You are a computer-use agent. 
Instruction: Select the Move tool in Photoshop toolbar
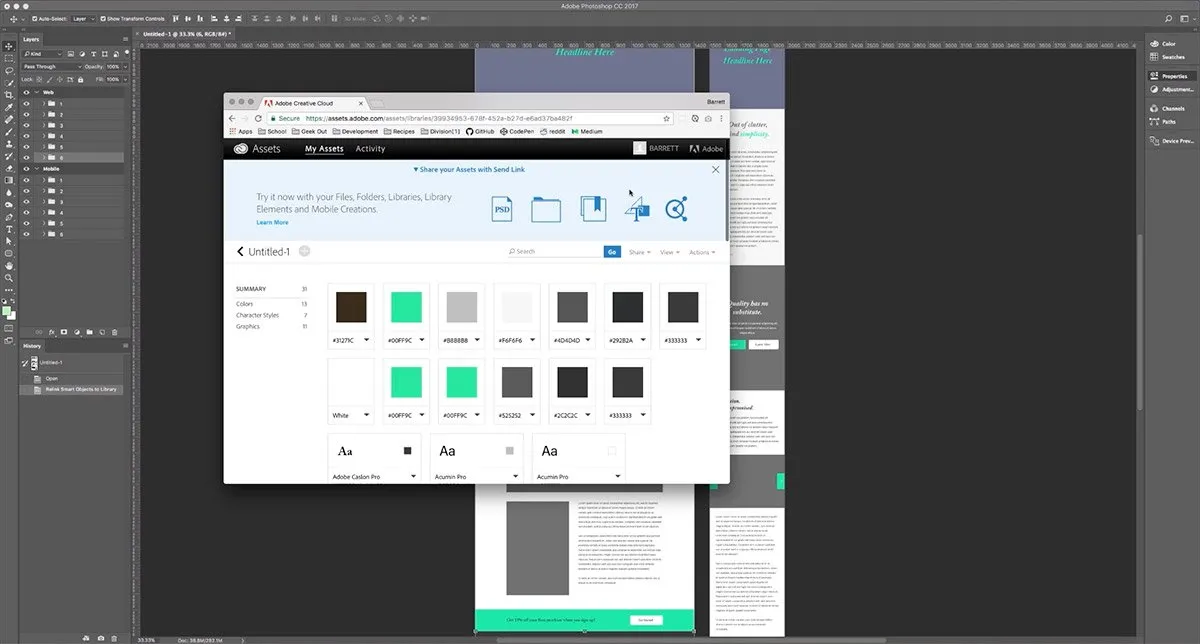click(x=9, y=47)
